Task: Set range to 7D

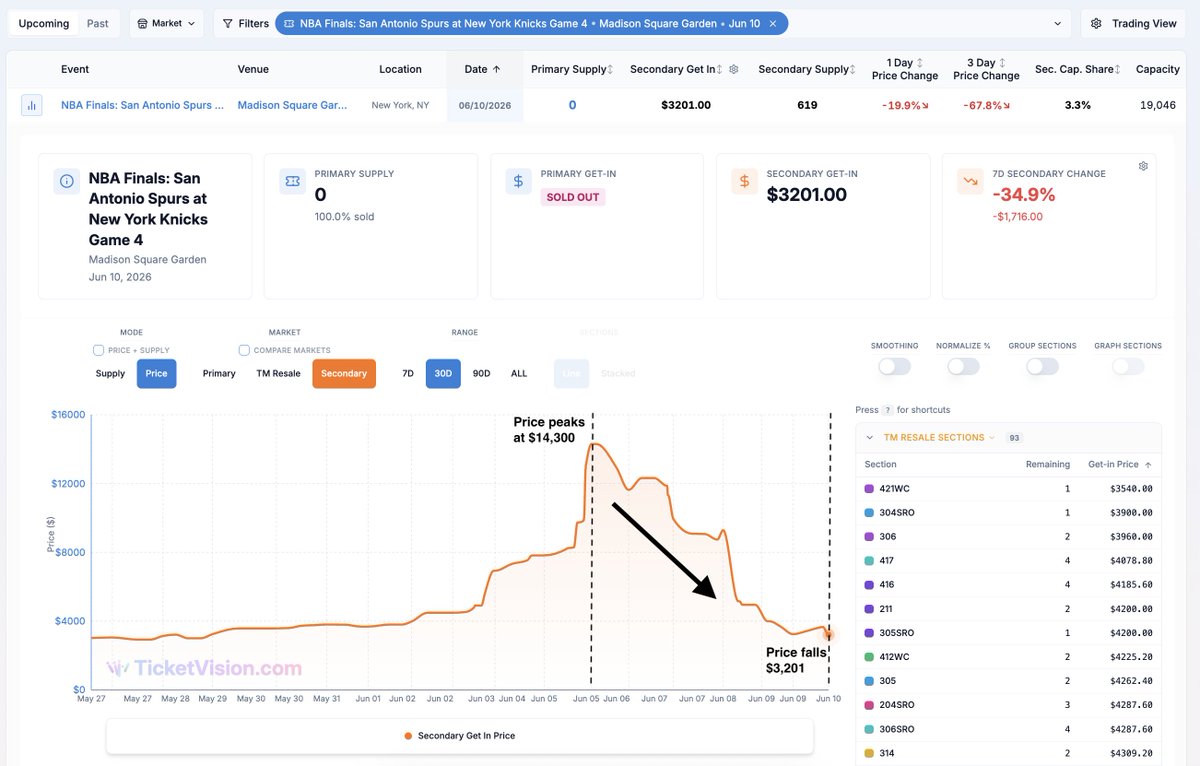Action: click(x=408, y=373)
